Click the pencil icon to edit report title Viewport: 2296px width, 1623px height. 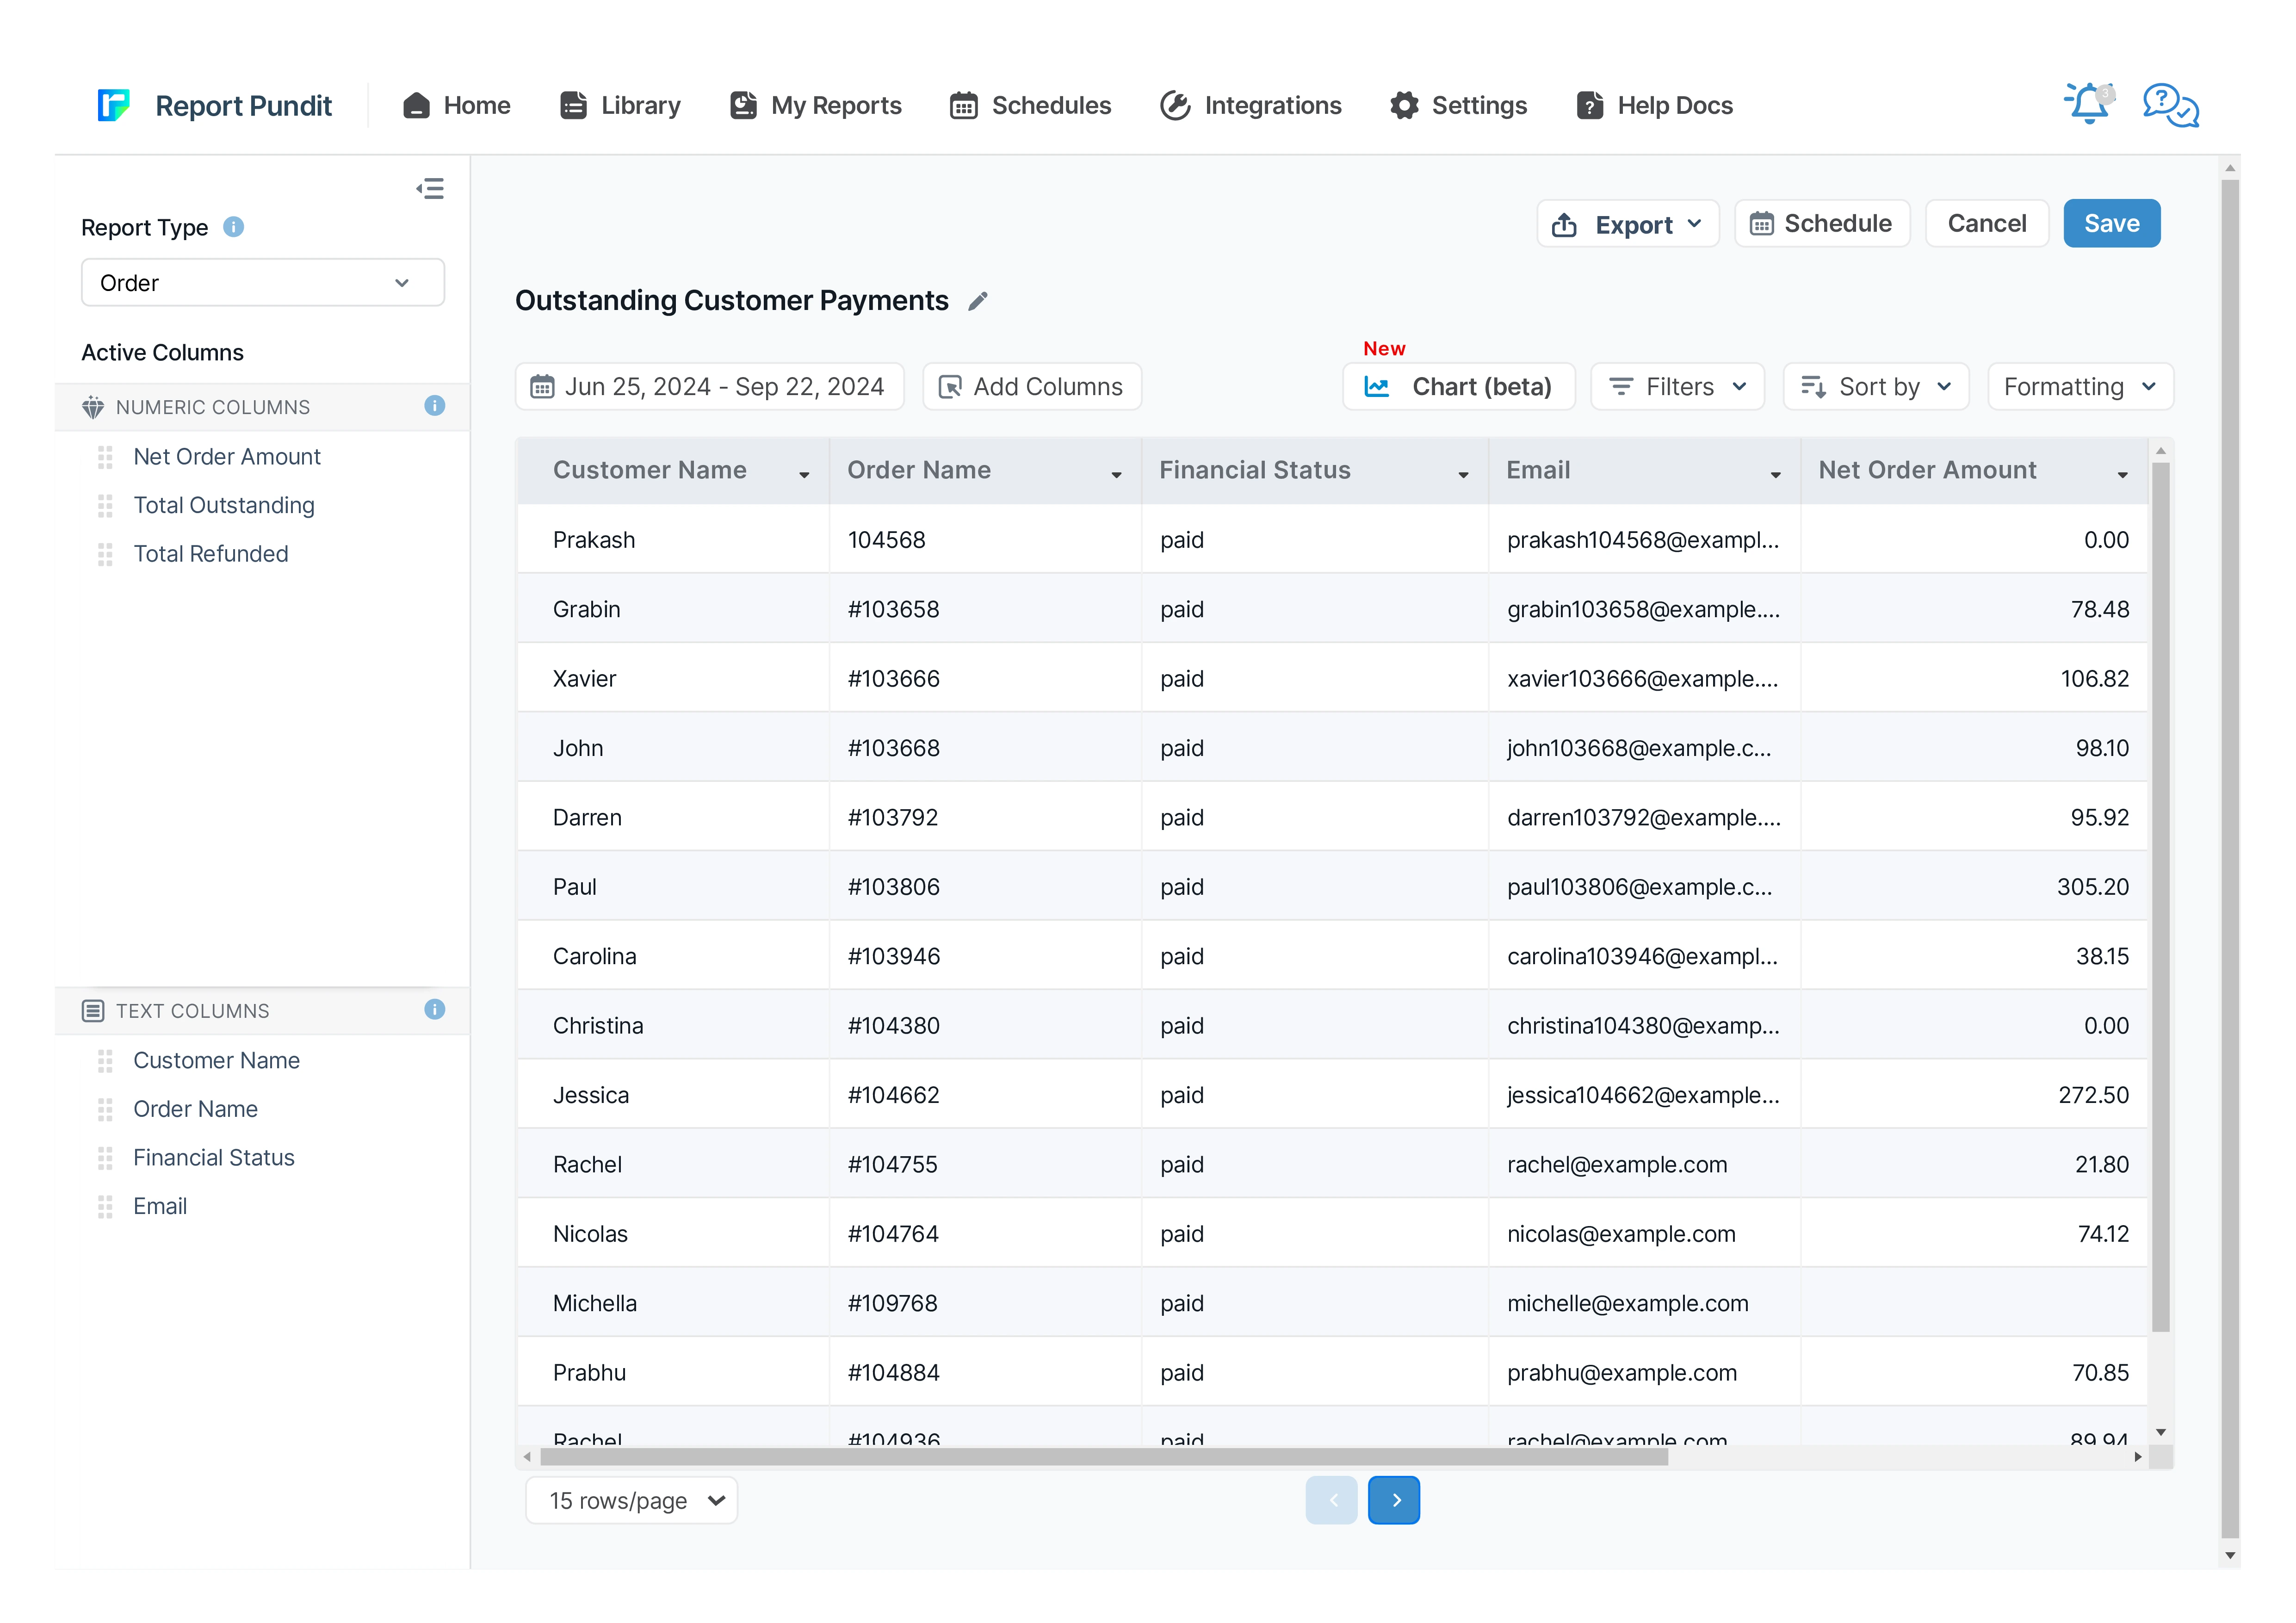pos(978,301)
